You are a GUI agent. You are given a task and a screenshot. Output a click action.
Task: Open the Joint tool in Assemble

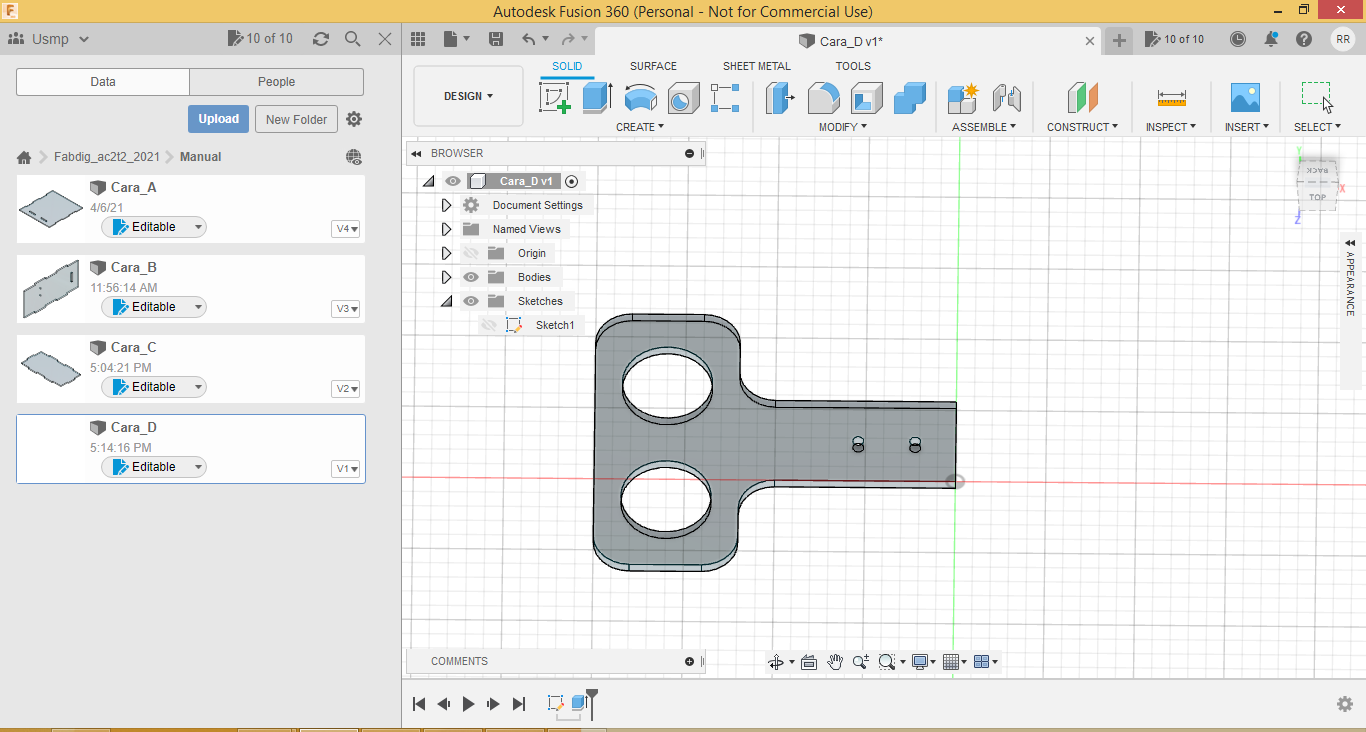(x=1006, y=98)
